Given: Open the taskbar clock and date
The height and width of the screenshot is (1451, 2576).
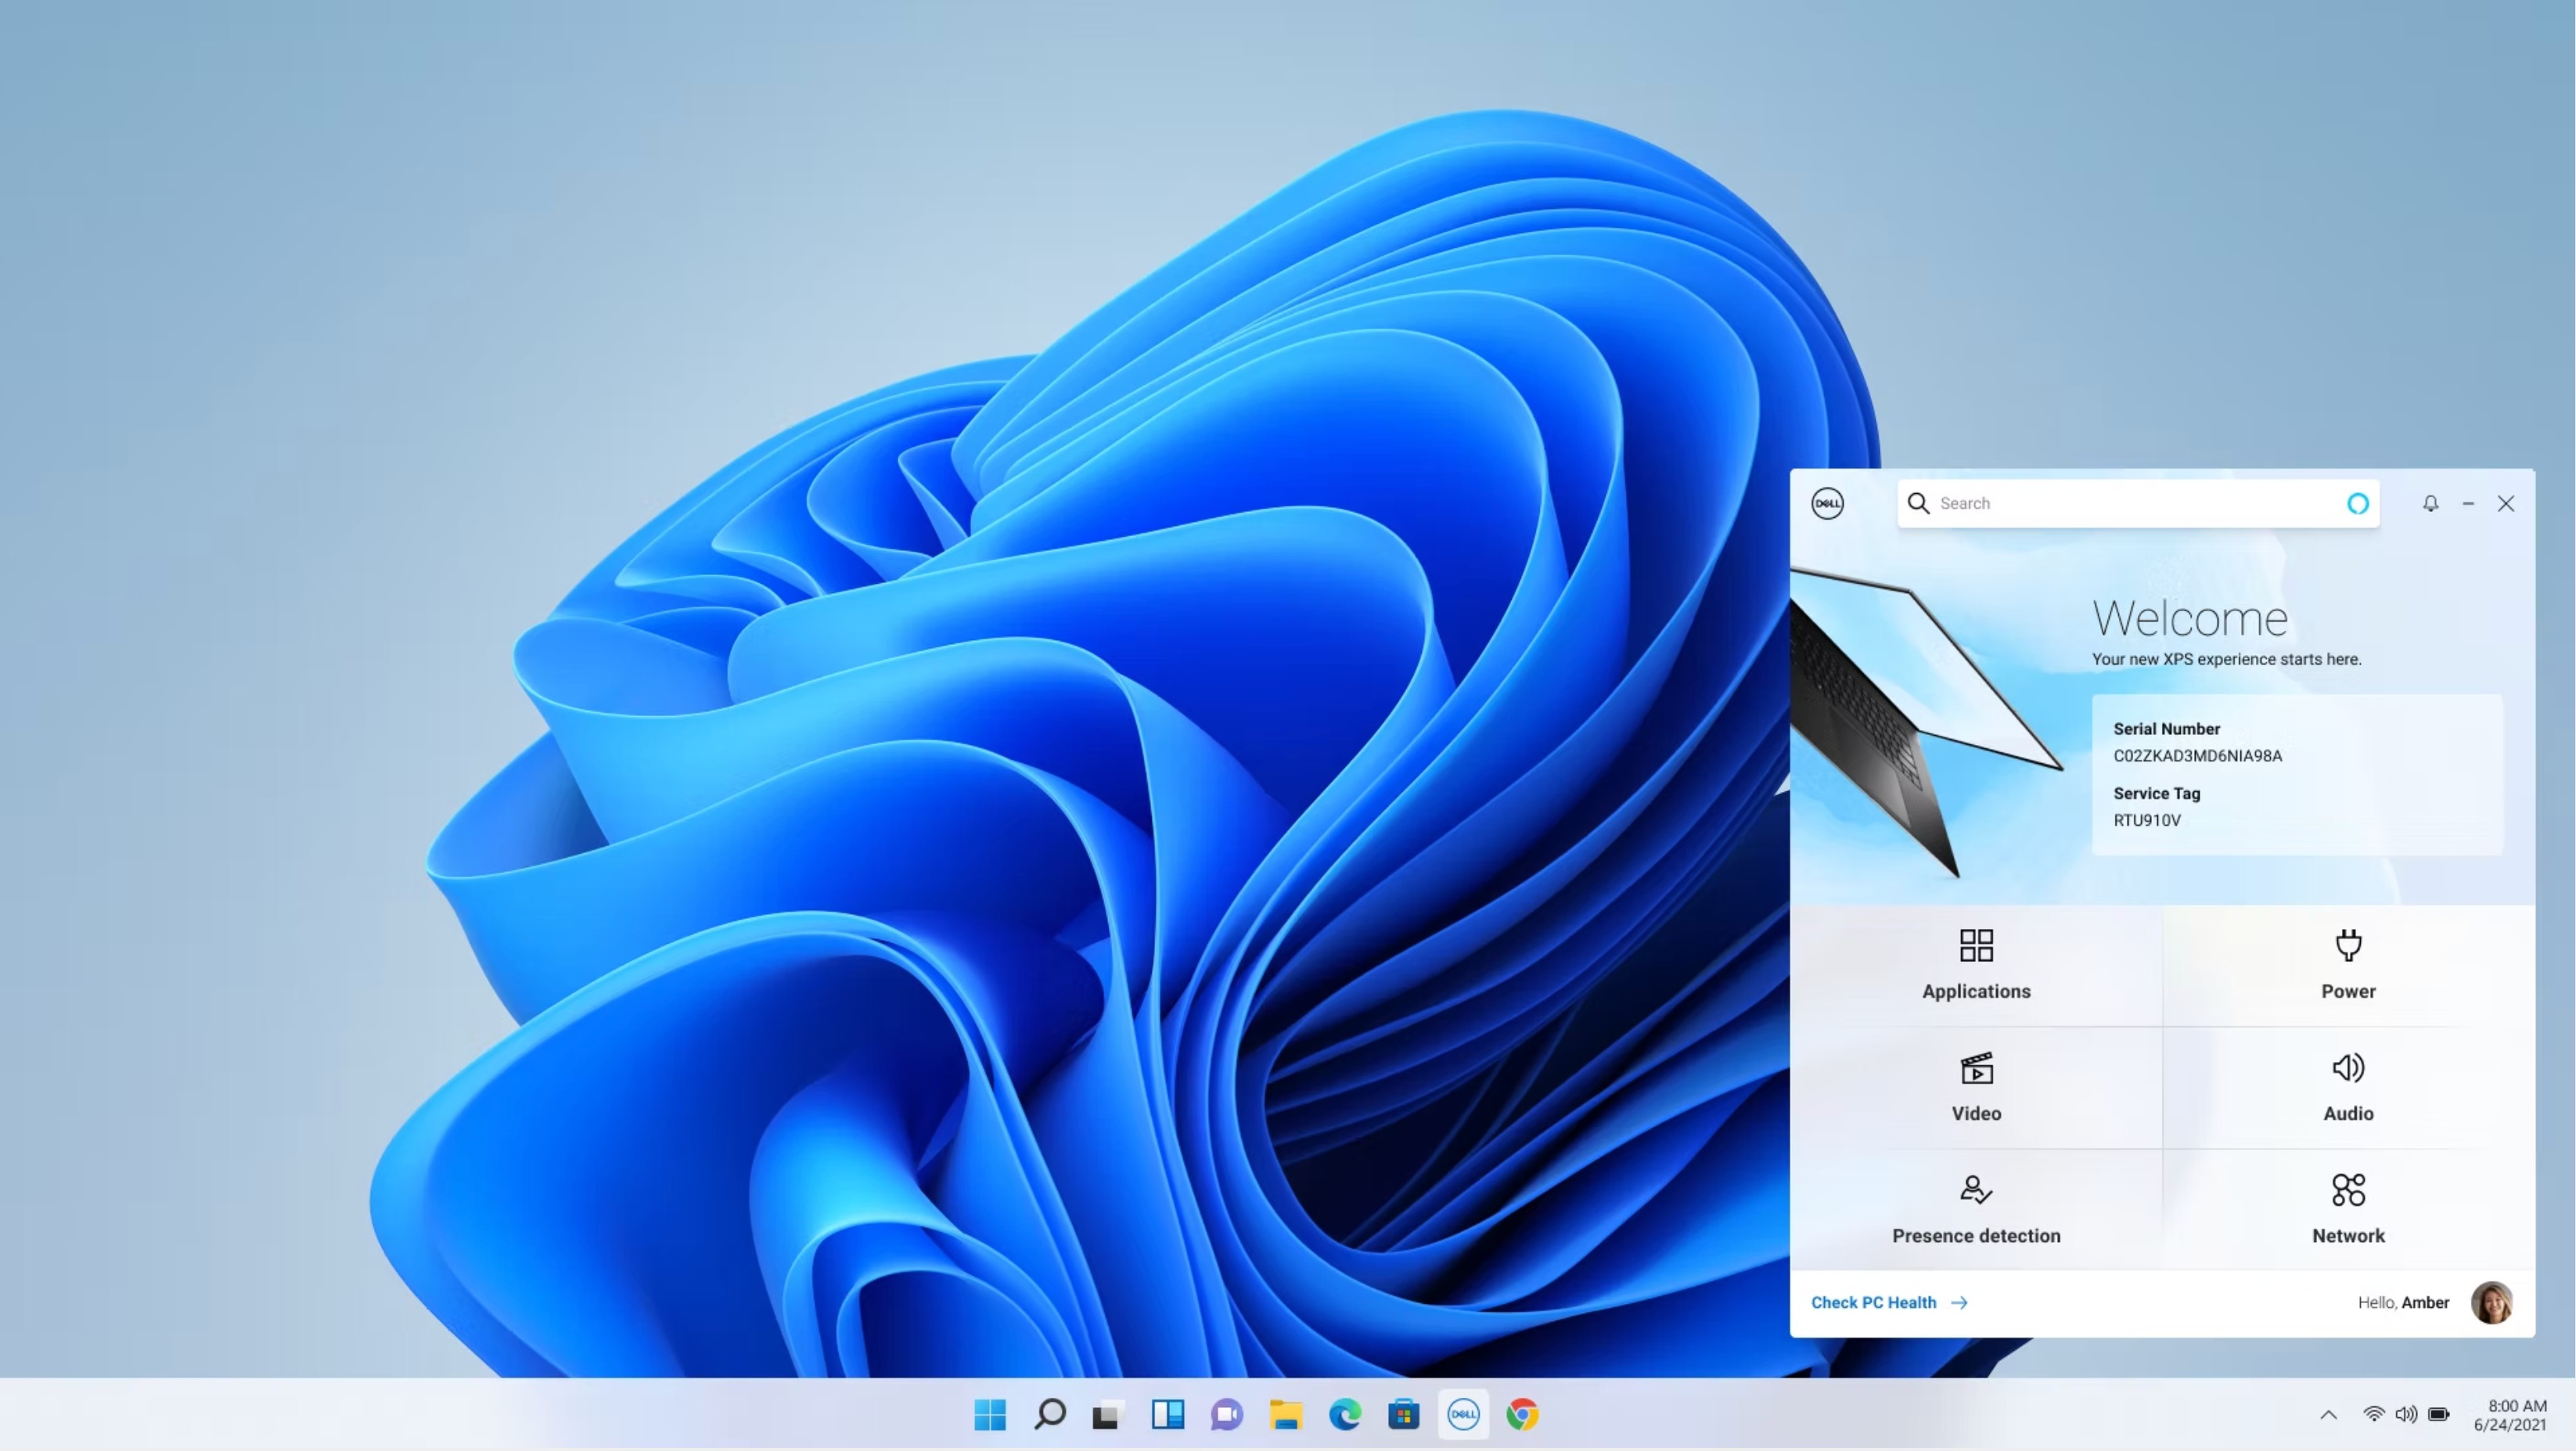Looking at the screenshot, I should click(x=2510, y=1414).
